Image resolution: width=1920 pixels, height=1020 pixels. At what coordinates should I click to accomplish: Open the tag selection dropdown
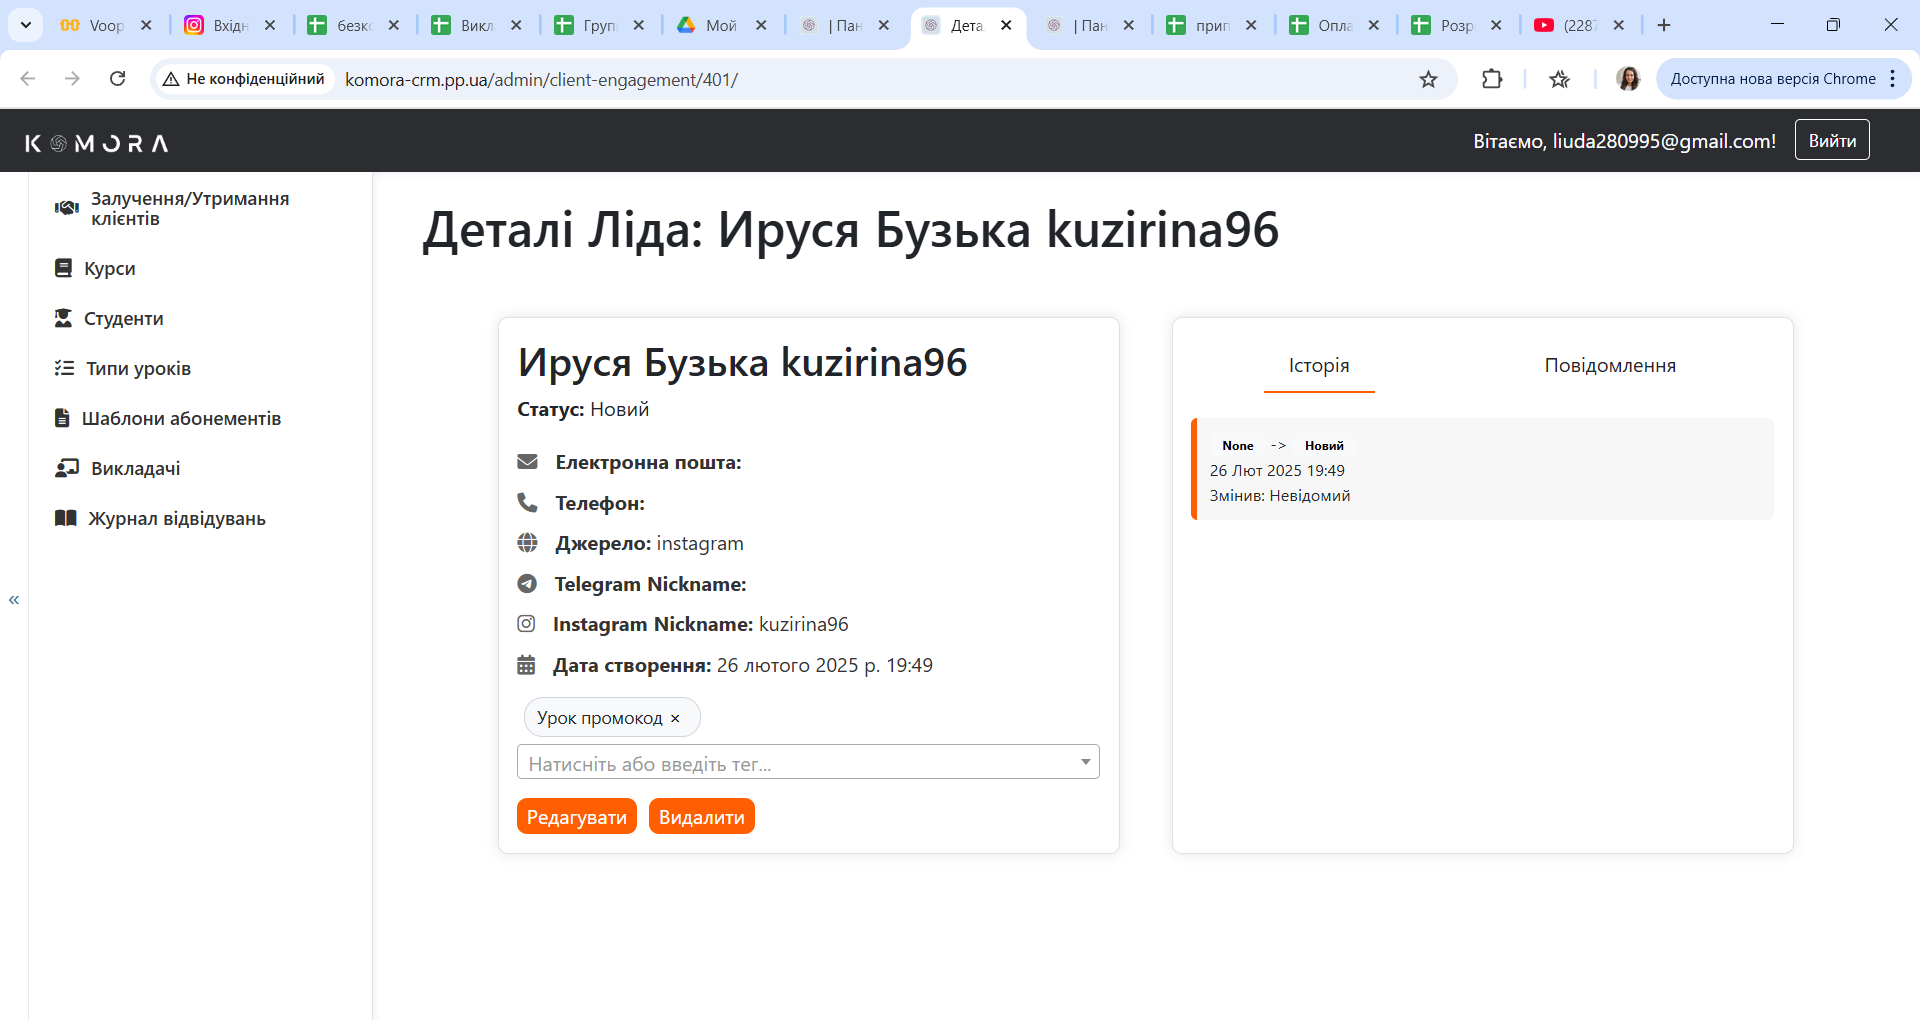coord(1085,762)
